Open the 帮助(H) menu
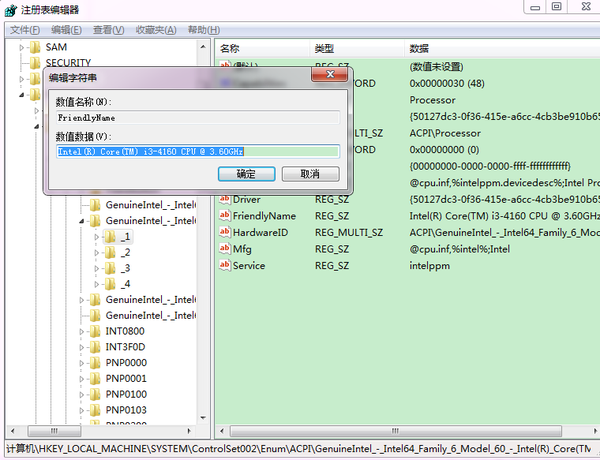 (x=204, y=30)
